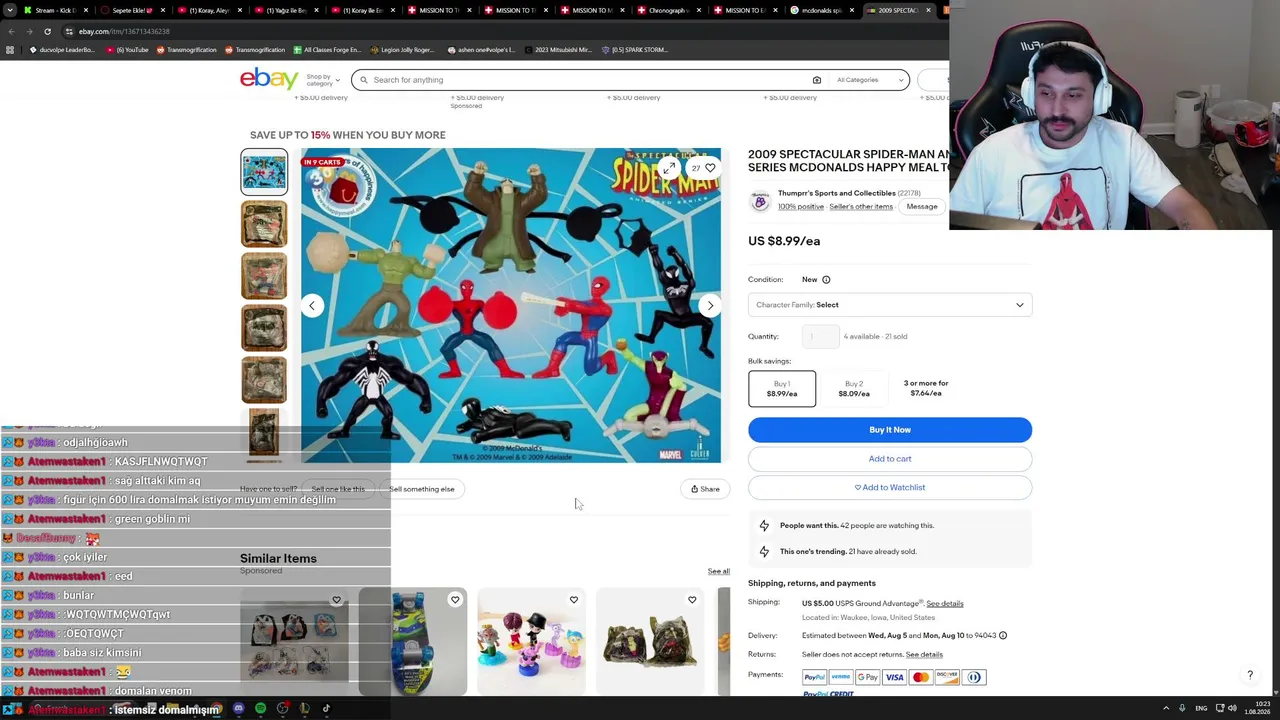The height and width of the screenshot is (720, 1280).
Task: Expand the product image to fullscreen
Action: (x=669, y=168)
